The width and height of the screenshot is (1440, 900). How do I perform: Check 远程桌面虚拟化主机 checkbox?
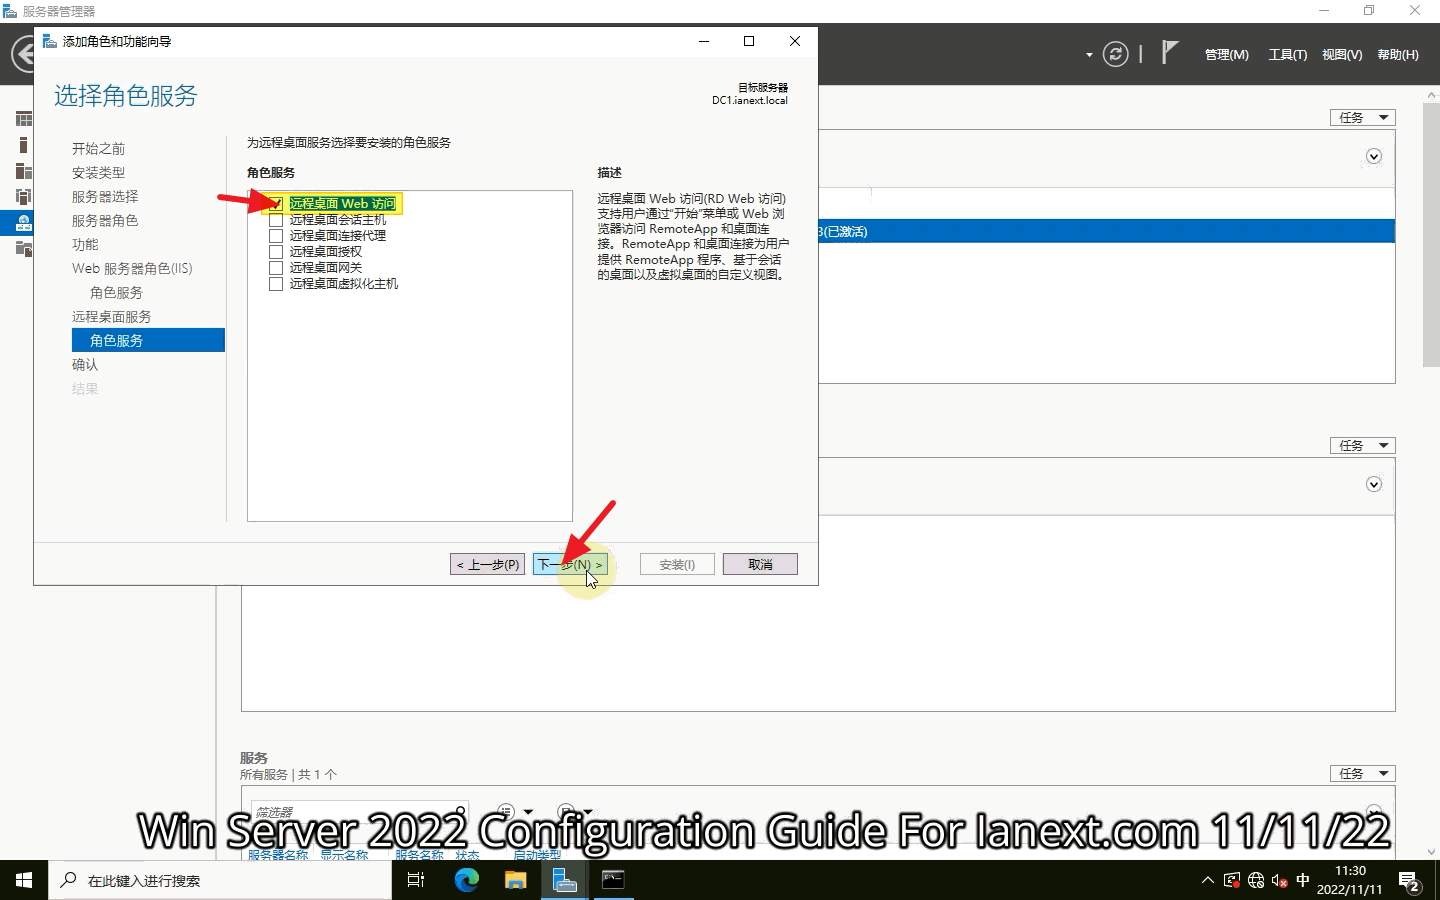point(276,283)
